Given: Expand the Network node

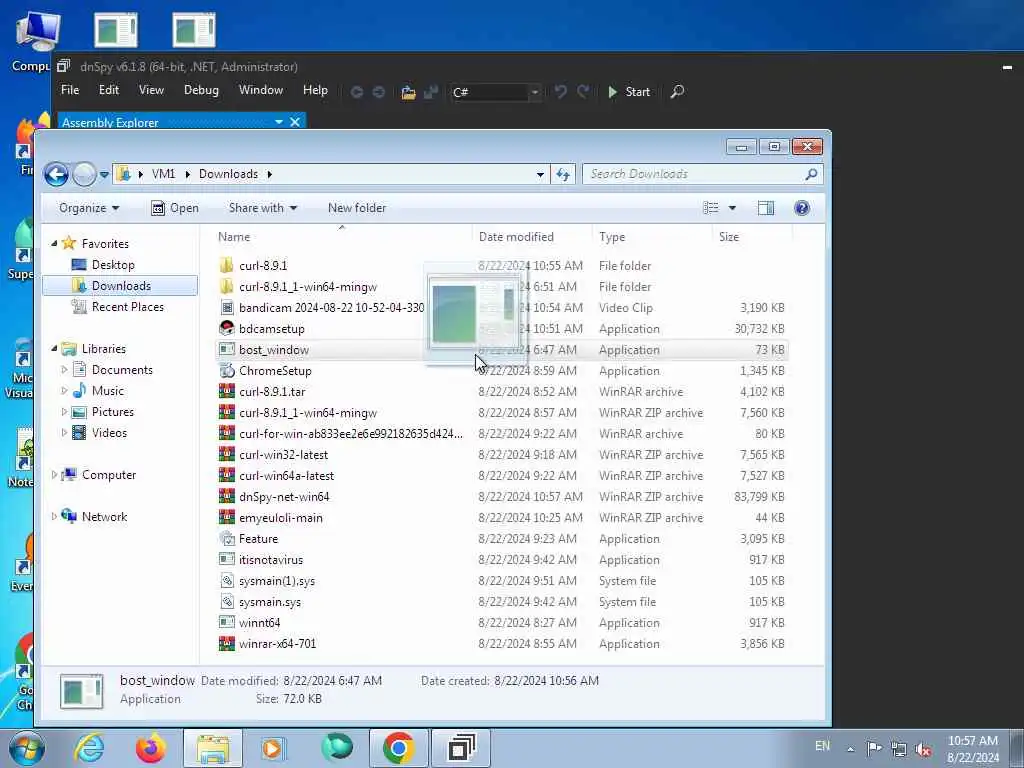Looking at the screenshot, I should (54, 517).
